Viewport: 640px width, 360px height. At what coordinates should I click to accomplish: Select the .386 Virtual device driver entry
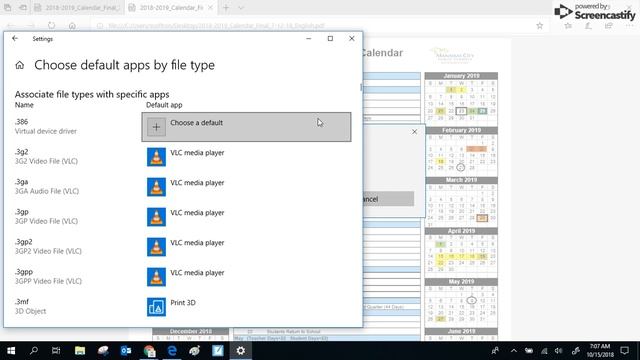click(x=46, y=127)
